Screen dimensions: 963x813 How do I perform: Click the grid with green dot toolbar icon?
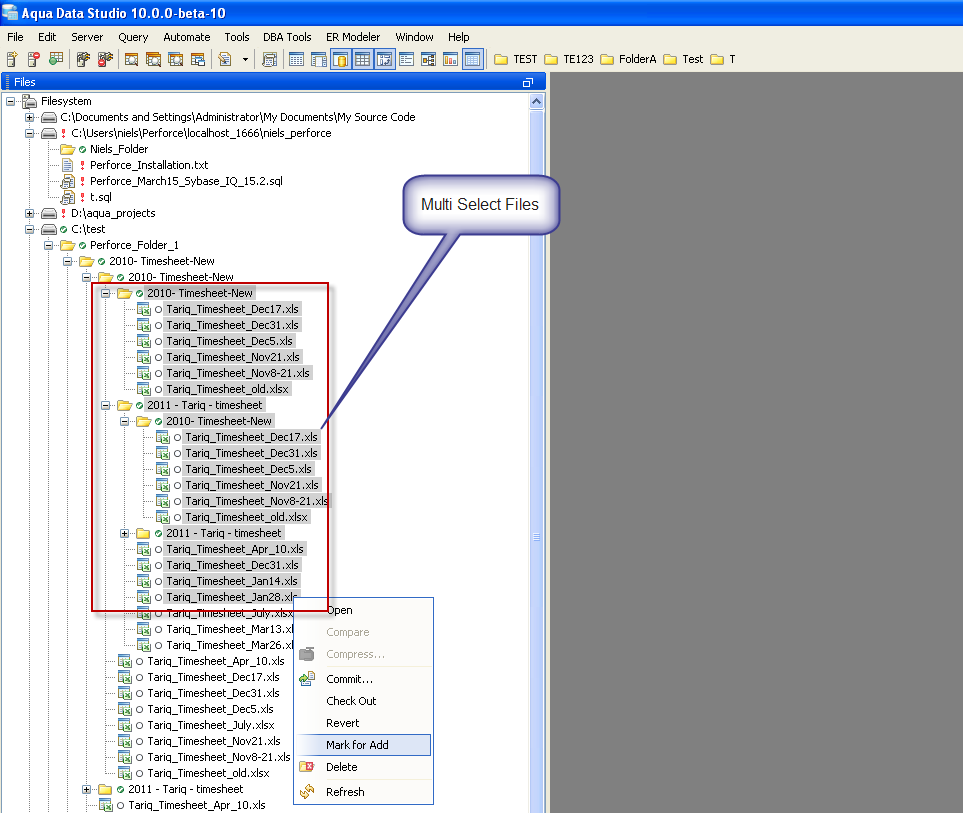coord(56,59)
